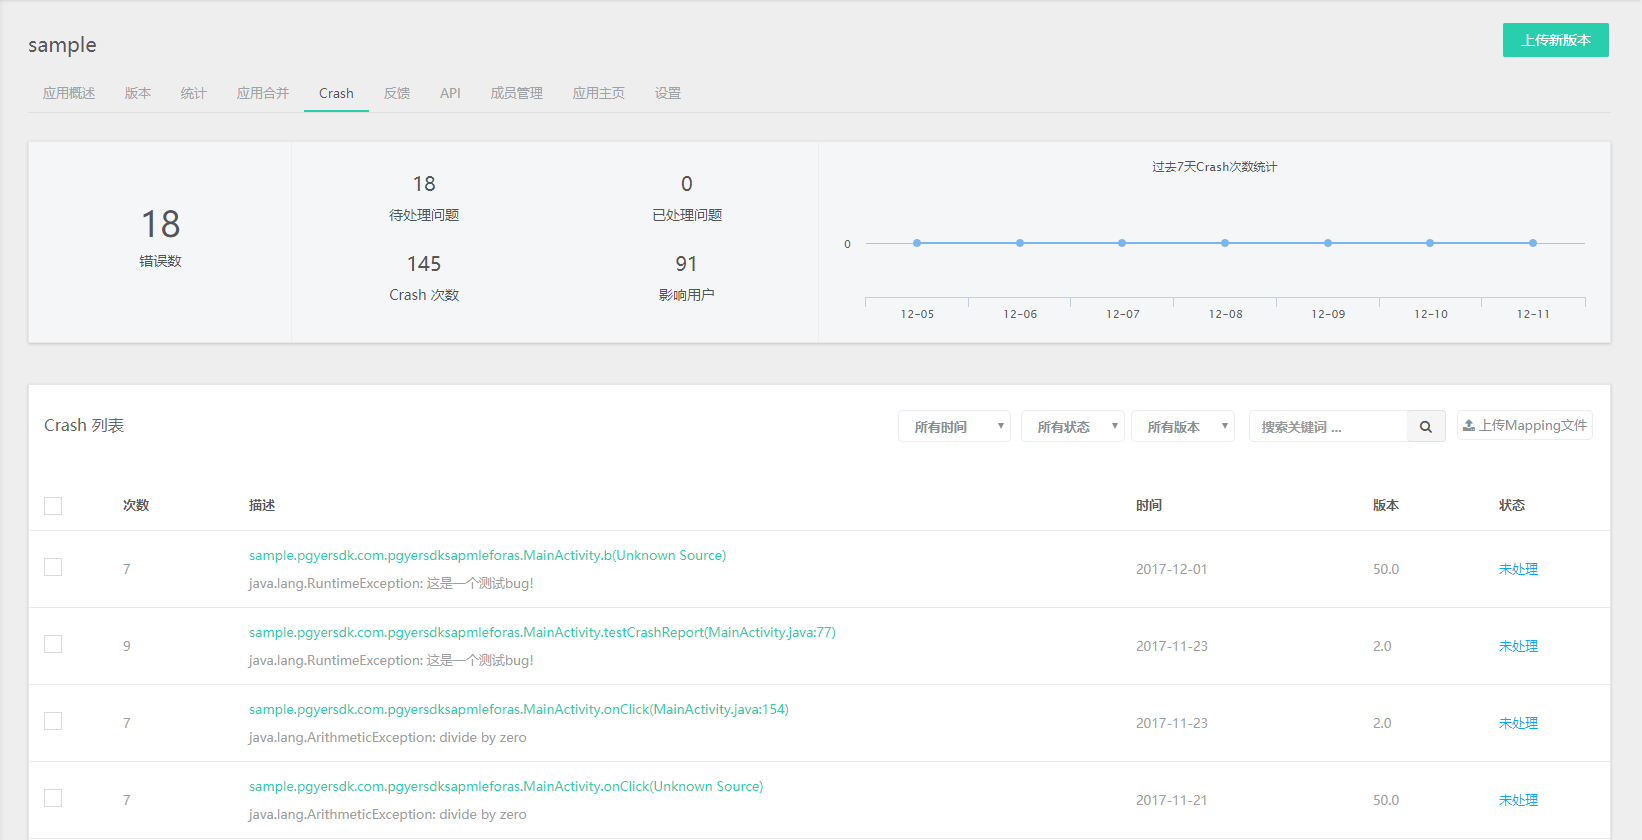Go to the 成员管理 tab
1642x840 pixels.
[x=516, y=93]
